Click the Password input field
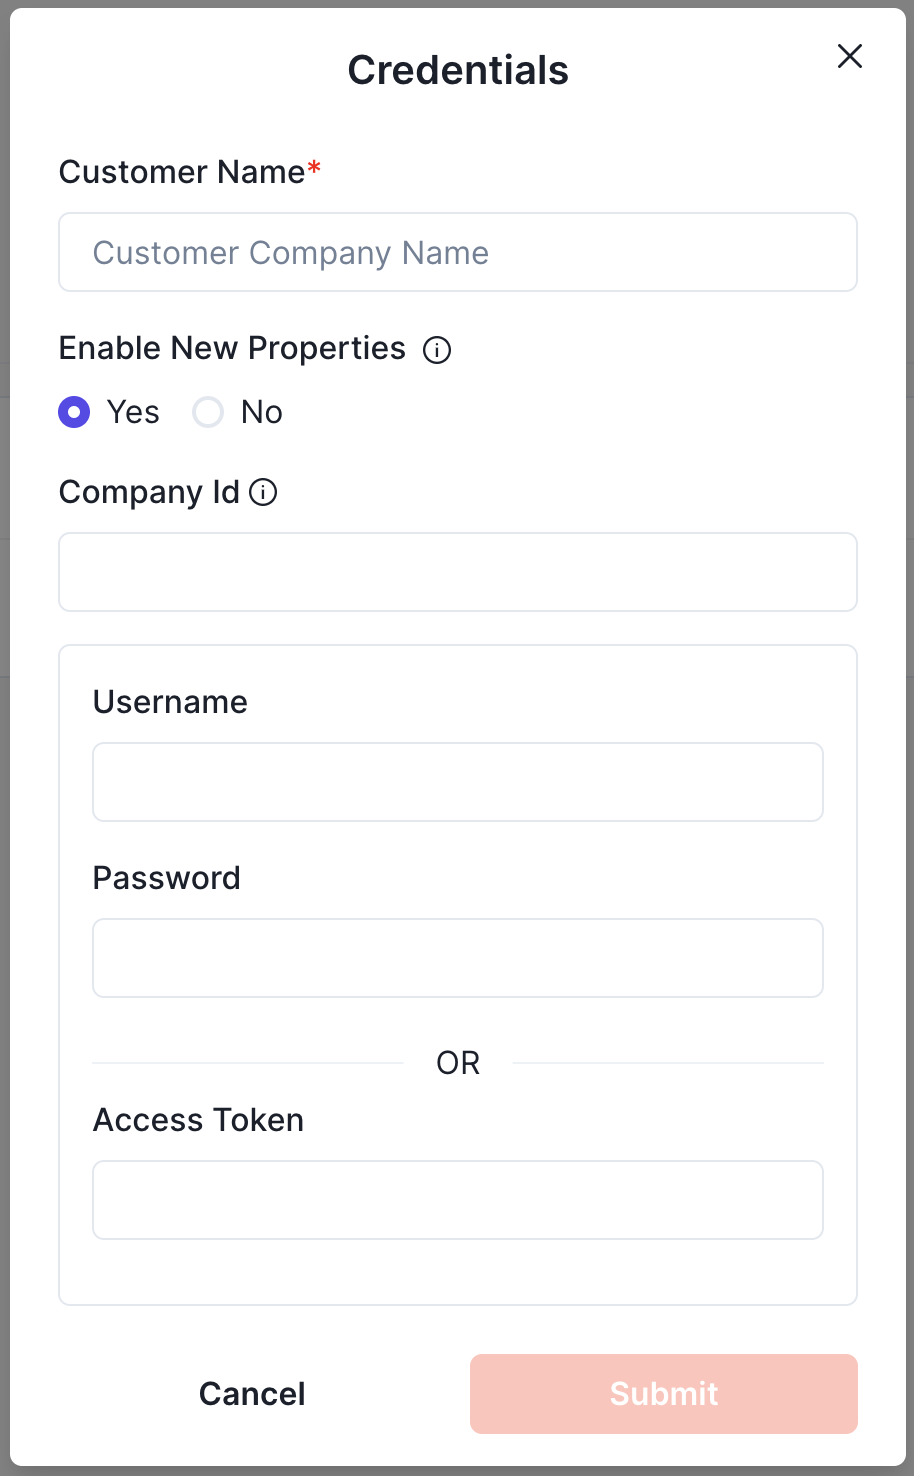Screen dimensions: 914x1476 tap(458, 958)
